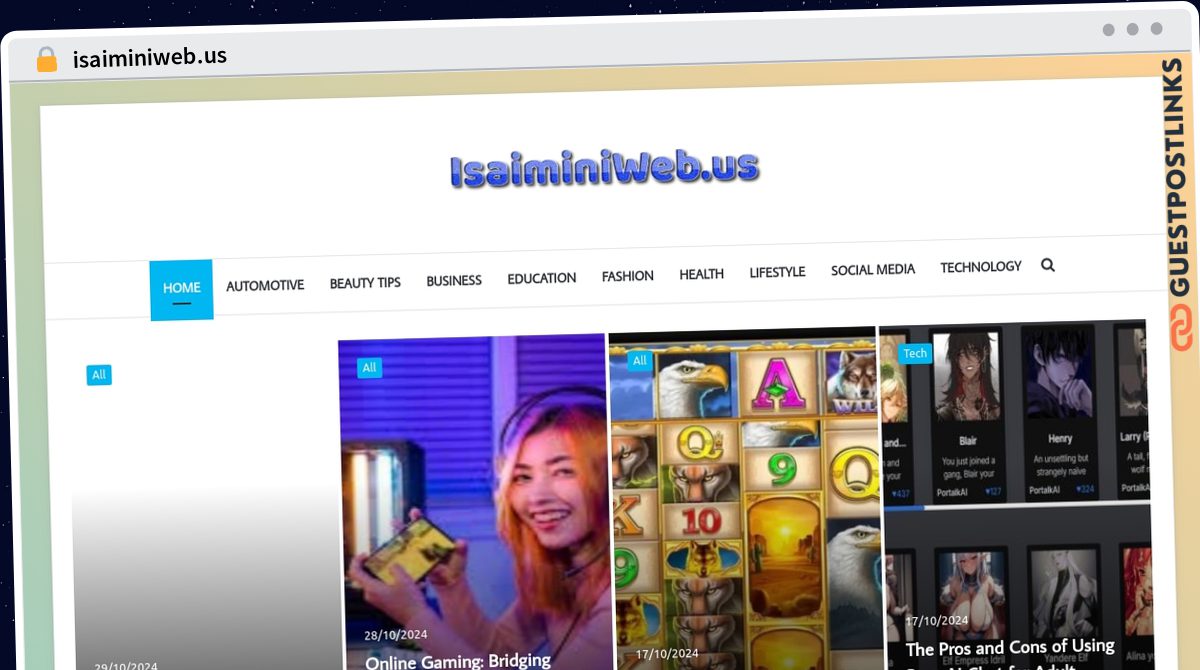
Task: Open the BUSINESS category
Action: point(454,280)
